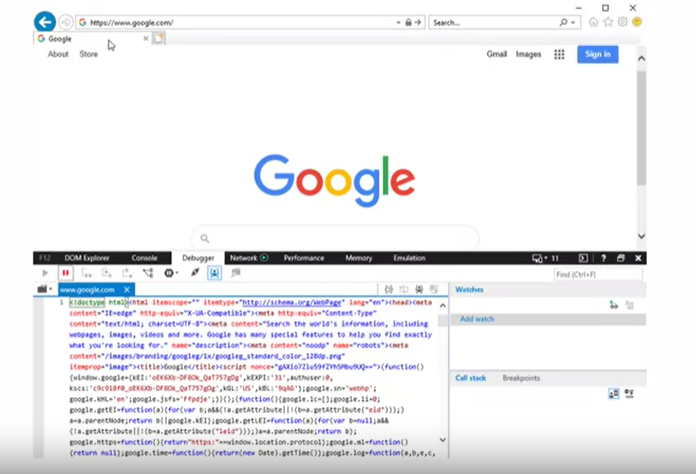This screenshot has width=696, height=474.
Task: Click the page vertical scrollbar thumb
Action: click(641, 128)
